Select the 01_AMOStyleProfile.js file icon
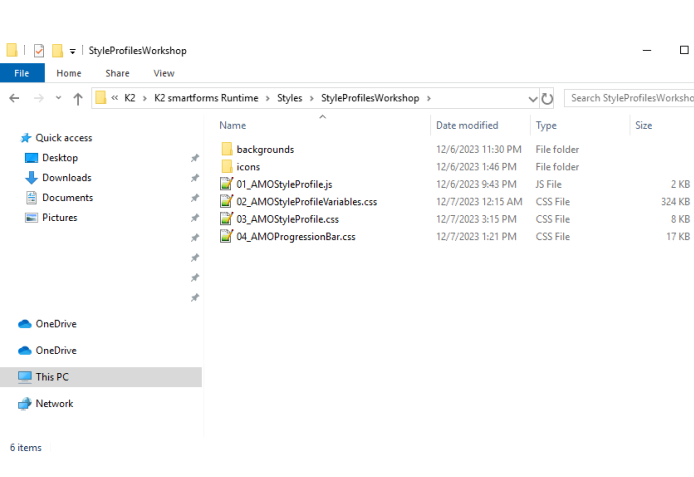 [x=227, y=184]
